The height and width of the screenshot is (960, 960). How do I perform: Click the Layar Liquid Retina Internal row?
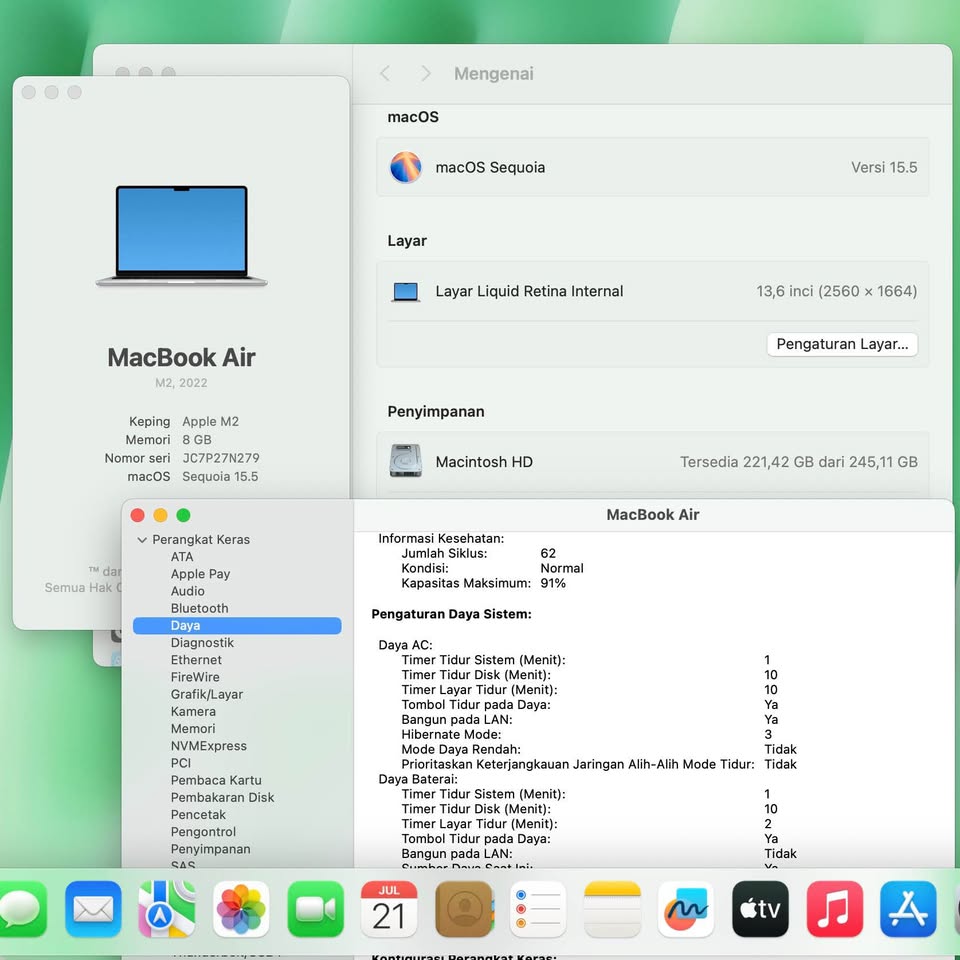click(653, 291)
